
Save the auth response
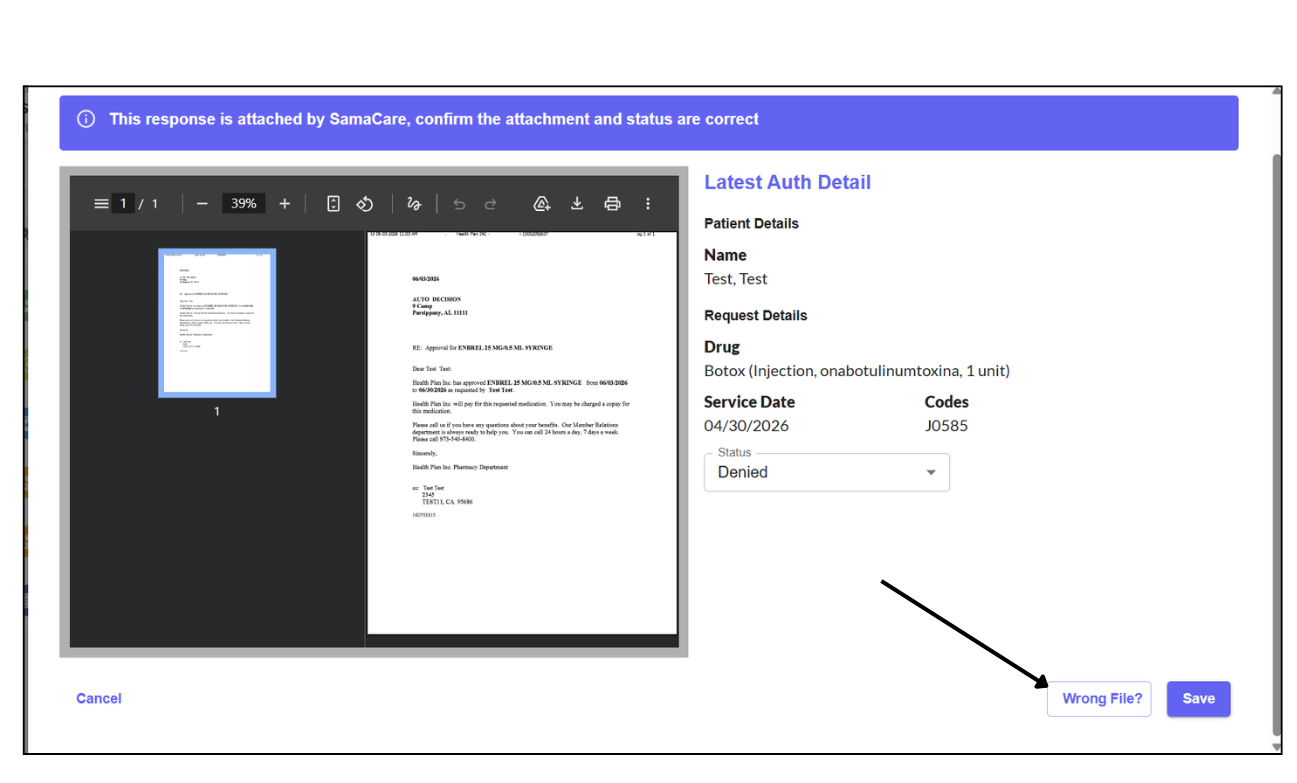coord(1199,699)
